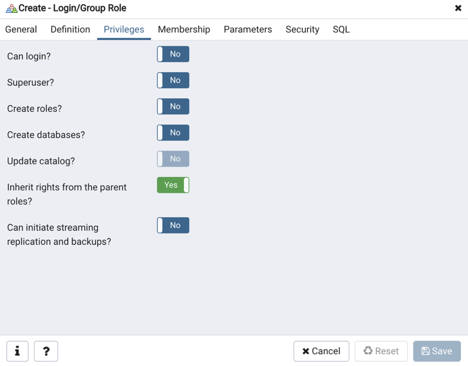This screenshot has height=366, width=468.
Task: Click the Cancel button
Action: tap(321, 351)
